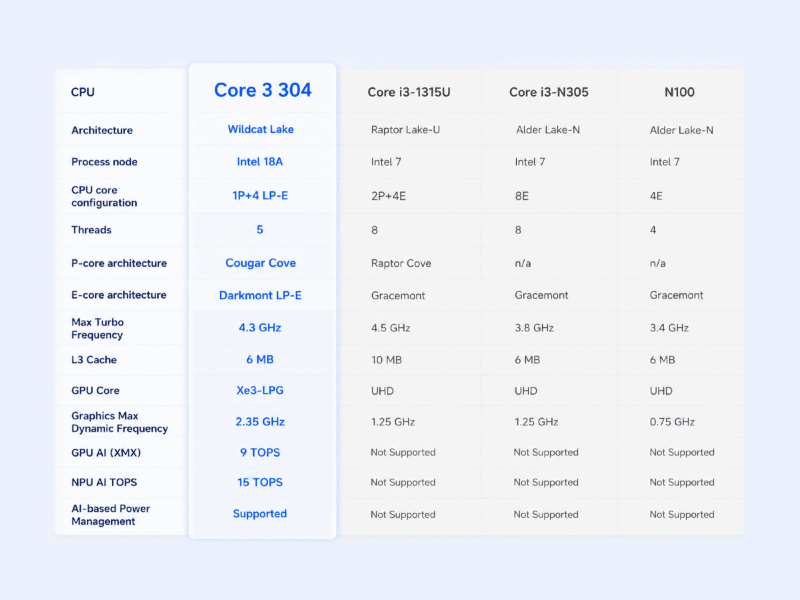Screen dimensions: 800x600
Task: Click the 'L3 Cache' row label
Action: coord(94,360)
